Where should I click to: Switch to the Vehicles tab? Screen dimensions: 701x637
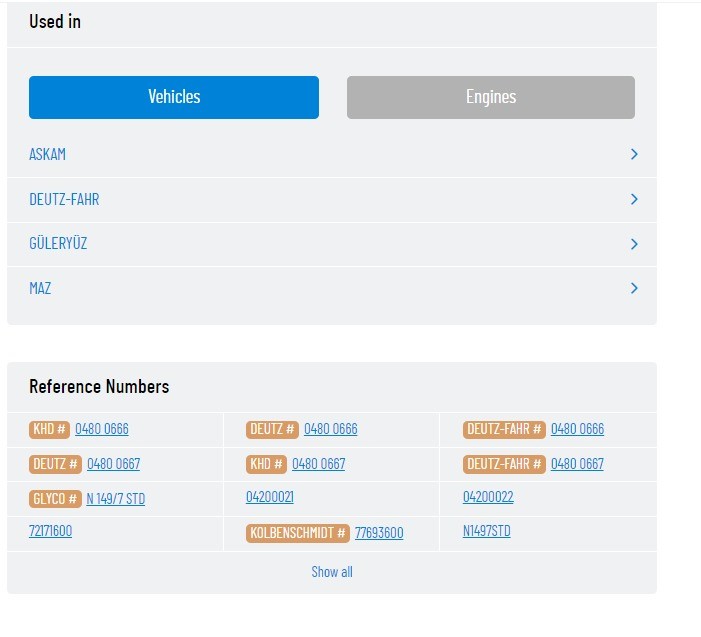(174, 97)
